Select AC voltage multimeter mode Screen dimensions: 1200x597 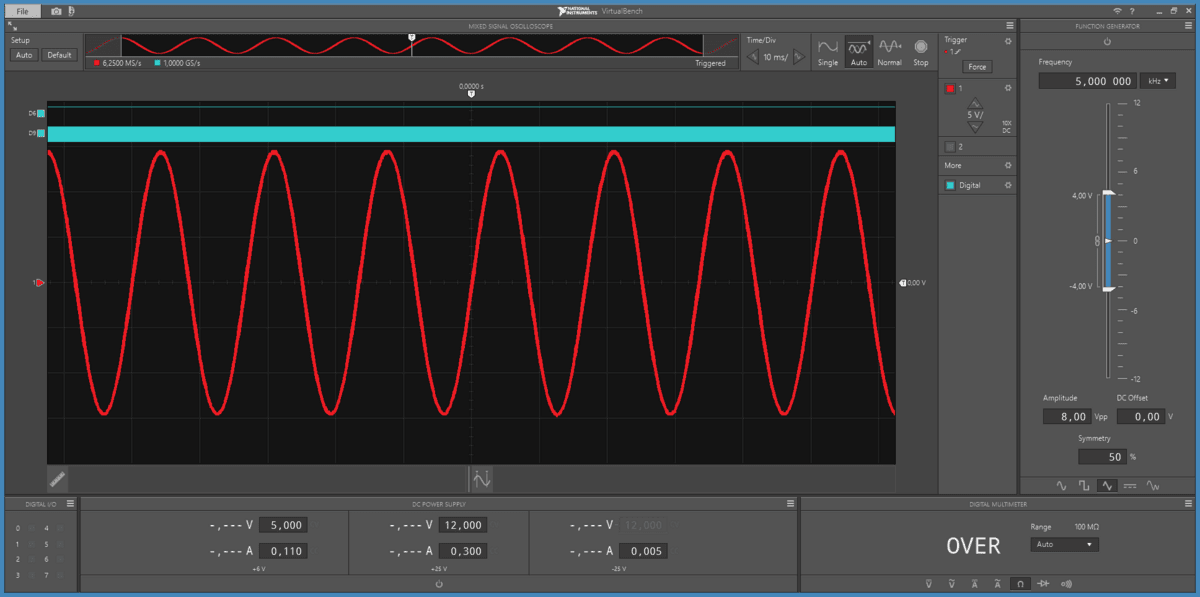[951, 583]
